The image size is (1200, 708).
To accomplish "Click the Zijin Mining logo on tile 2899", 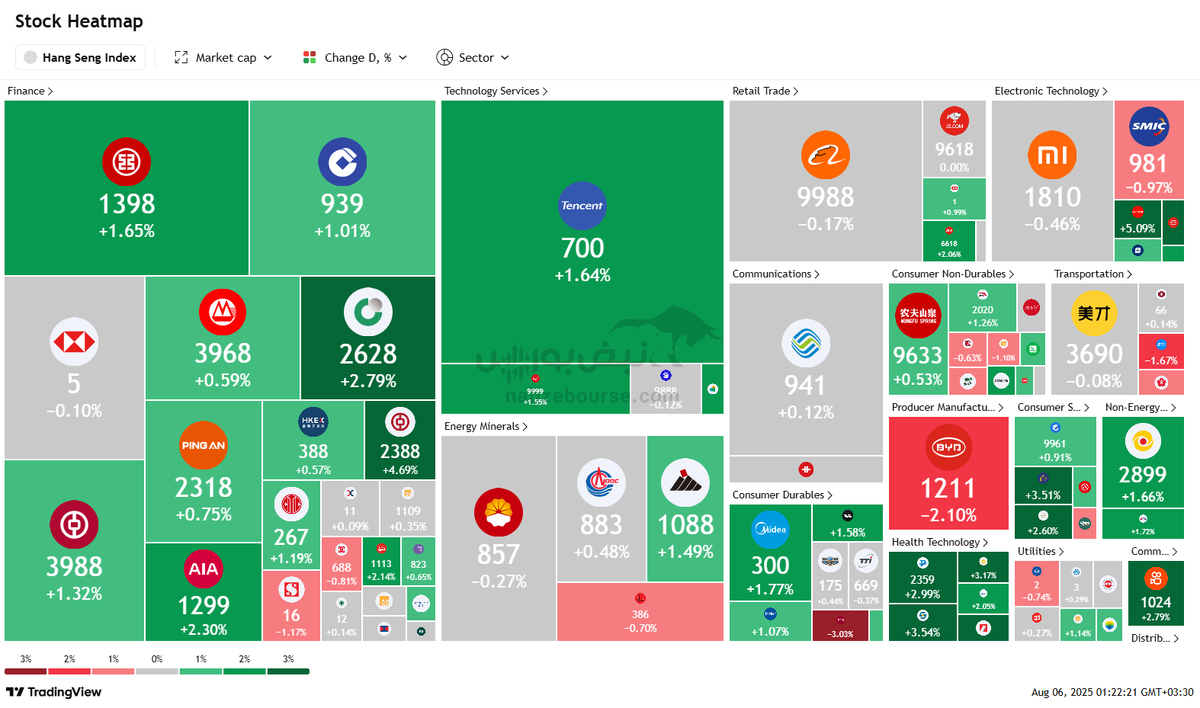I will (x=1142, y=441).
